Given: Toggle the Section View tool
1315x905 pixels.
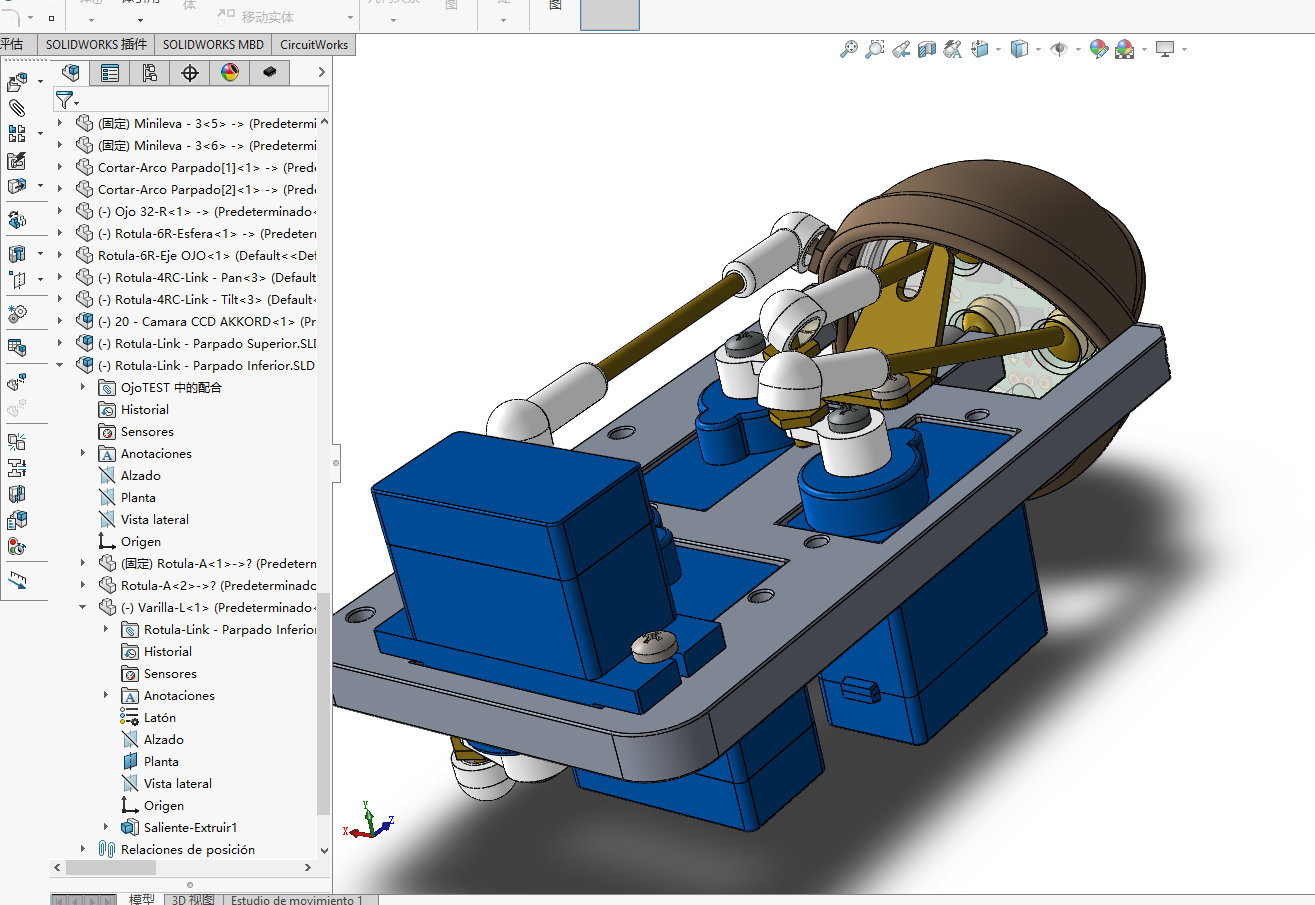Looking at the screenshot, I should click(x=926, y=48).
